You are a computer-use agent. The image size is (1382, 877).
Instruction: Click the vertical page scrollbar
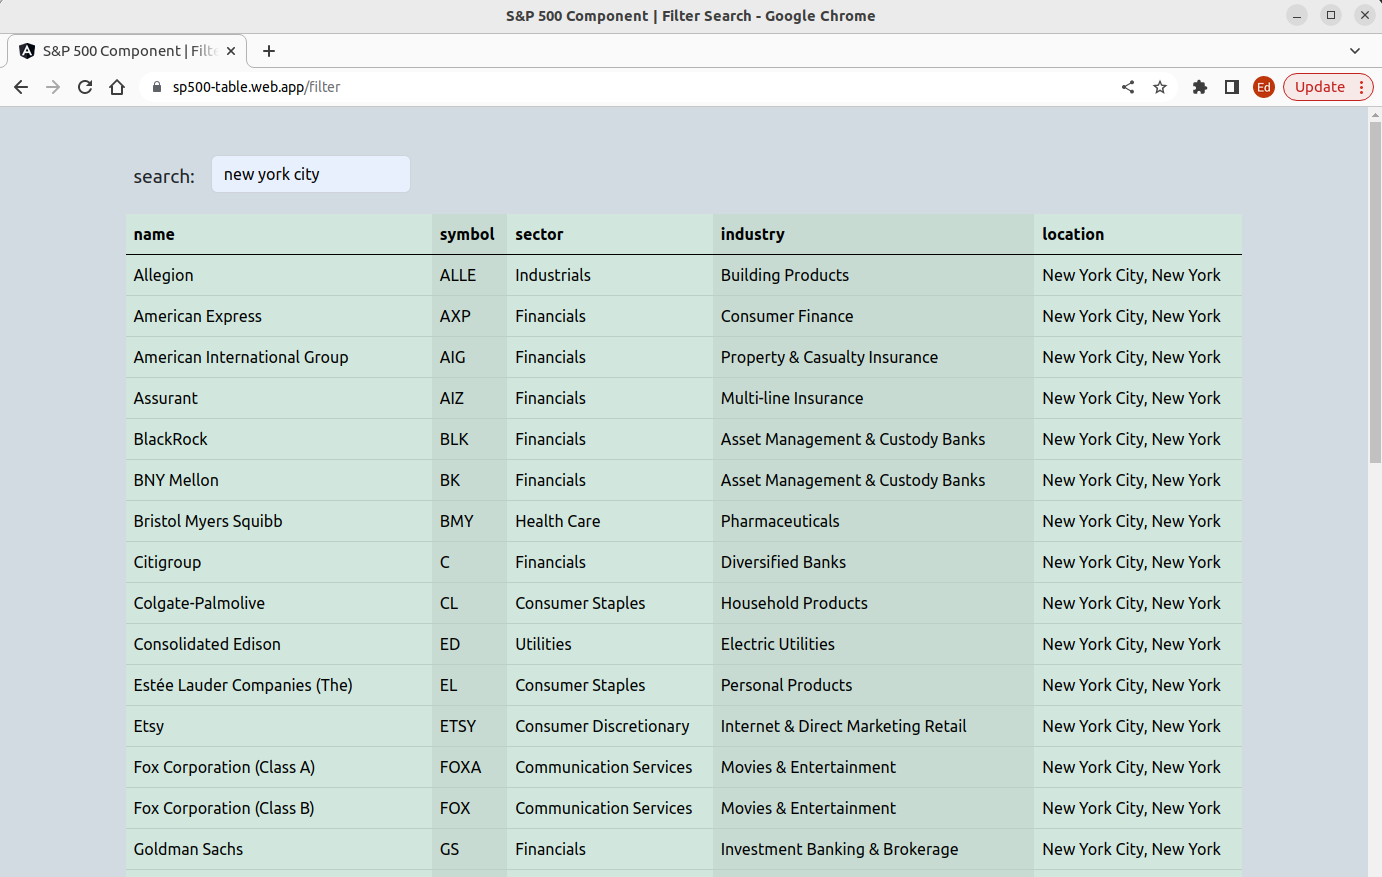1375,290
